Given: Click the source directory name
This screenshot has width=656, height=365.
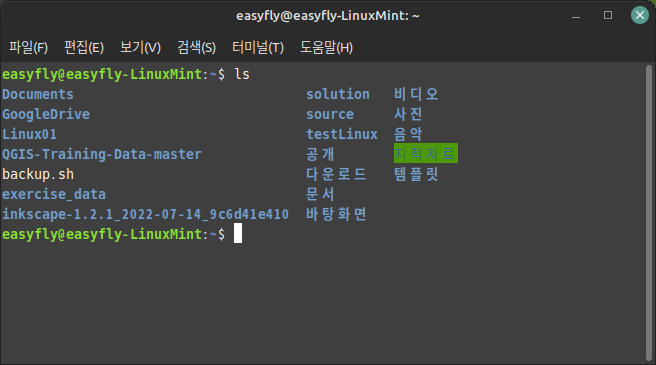Looking at the screenshot, I should [330, 114].
